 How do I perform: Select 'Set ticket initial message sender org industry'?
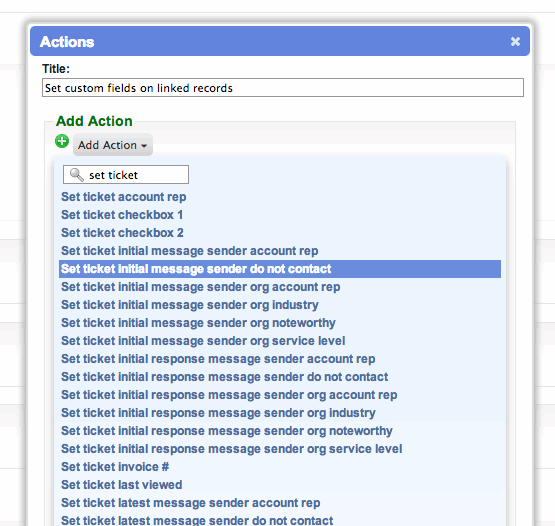coord(190,305)
